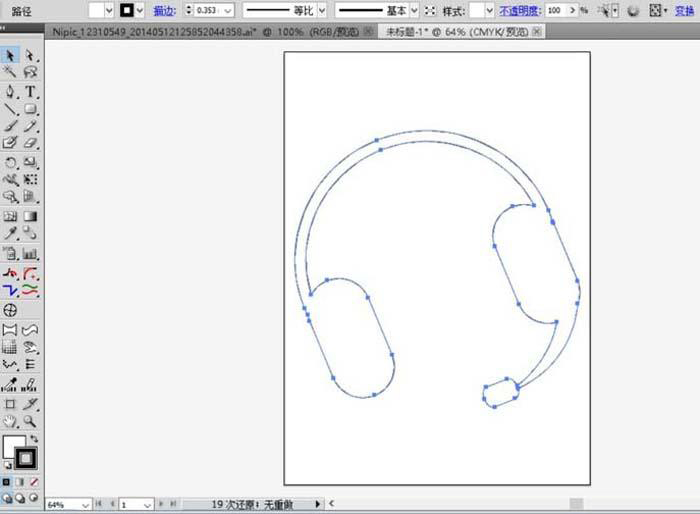700x514 pixels.
Task: Select the Gradient tool
Action: tap(30, 216)
